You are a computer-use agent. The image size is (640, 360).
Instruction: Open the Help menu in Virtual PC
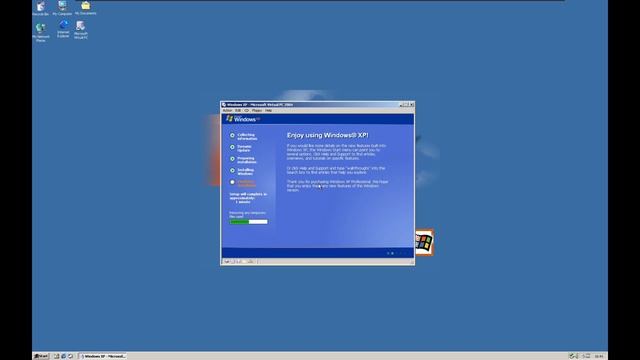pos(268,111)
